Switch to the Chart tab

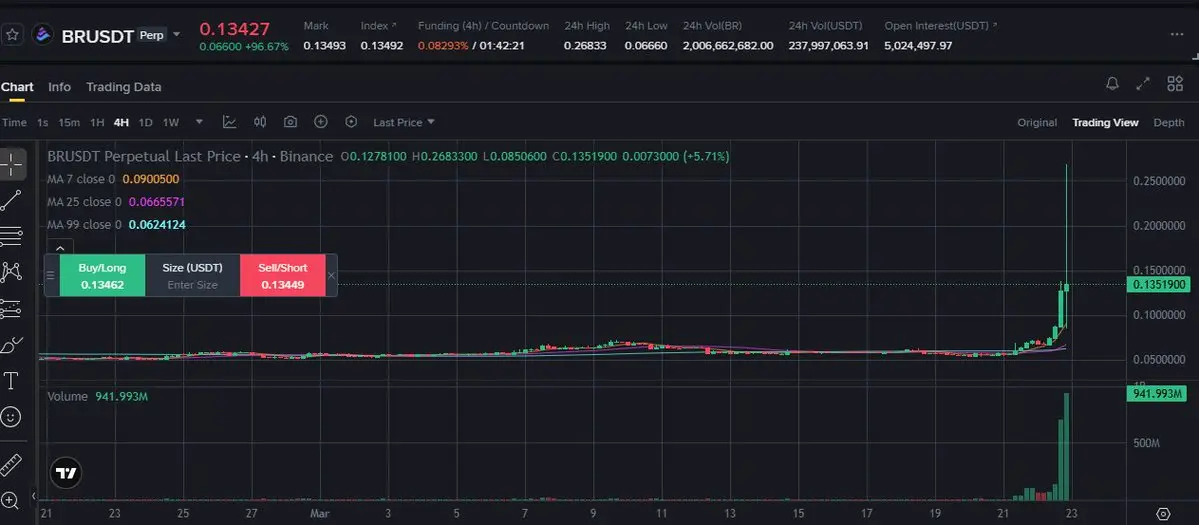(x=17, y=87)
